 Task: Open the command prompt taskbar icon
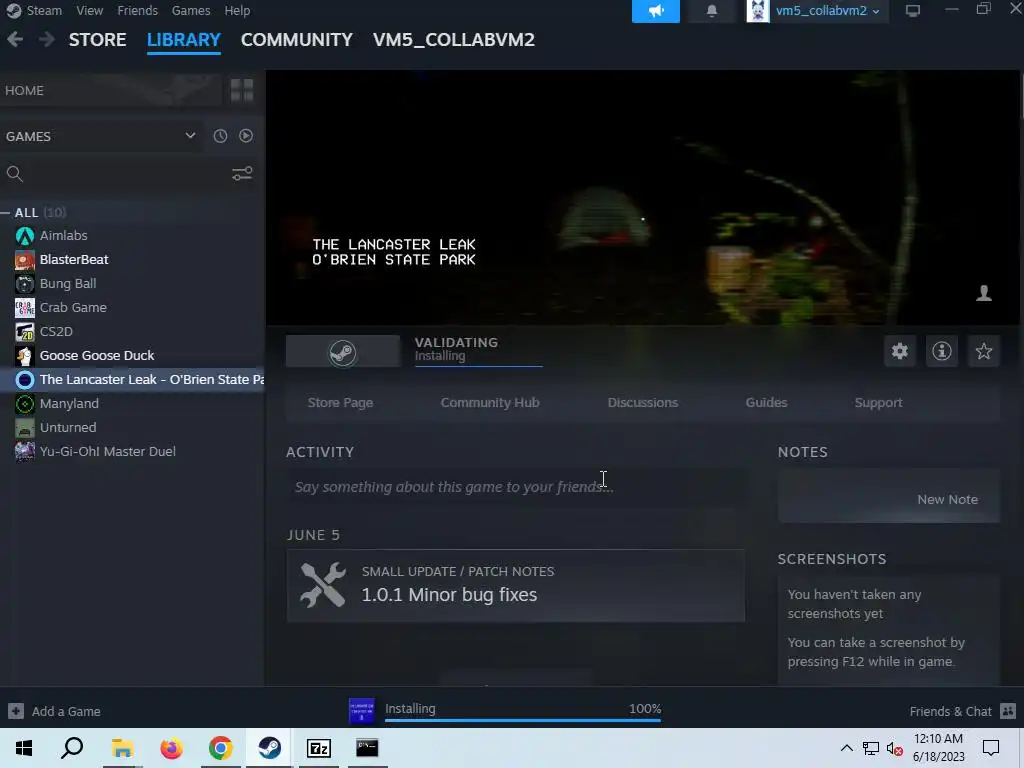tap(368, 748)
